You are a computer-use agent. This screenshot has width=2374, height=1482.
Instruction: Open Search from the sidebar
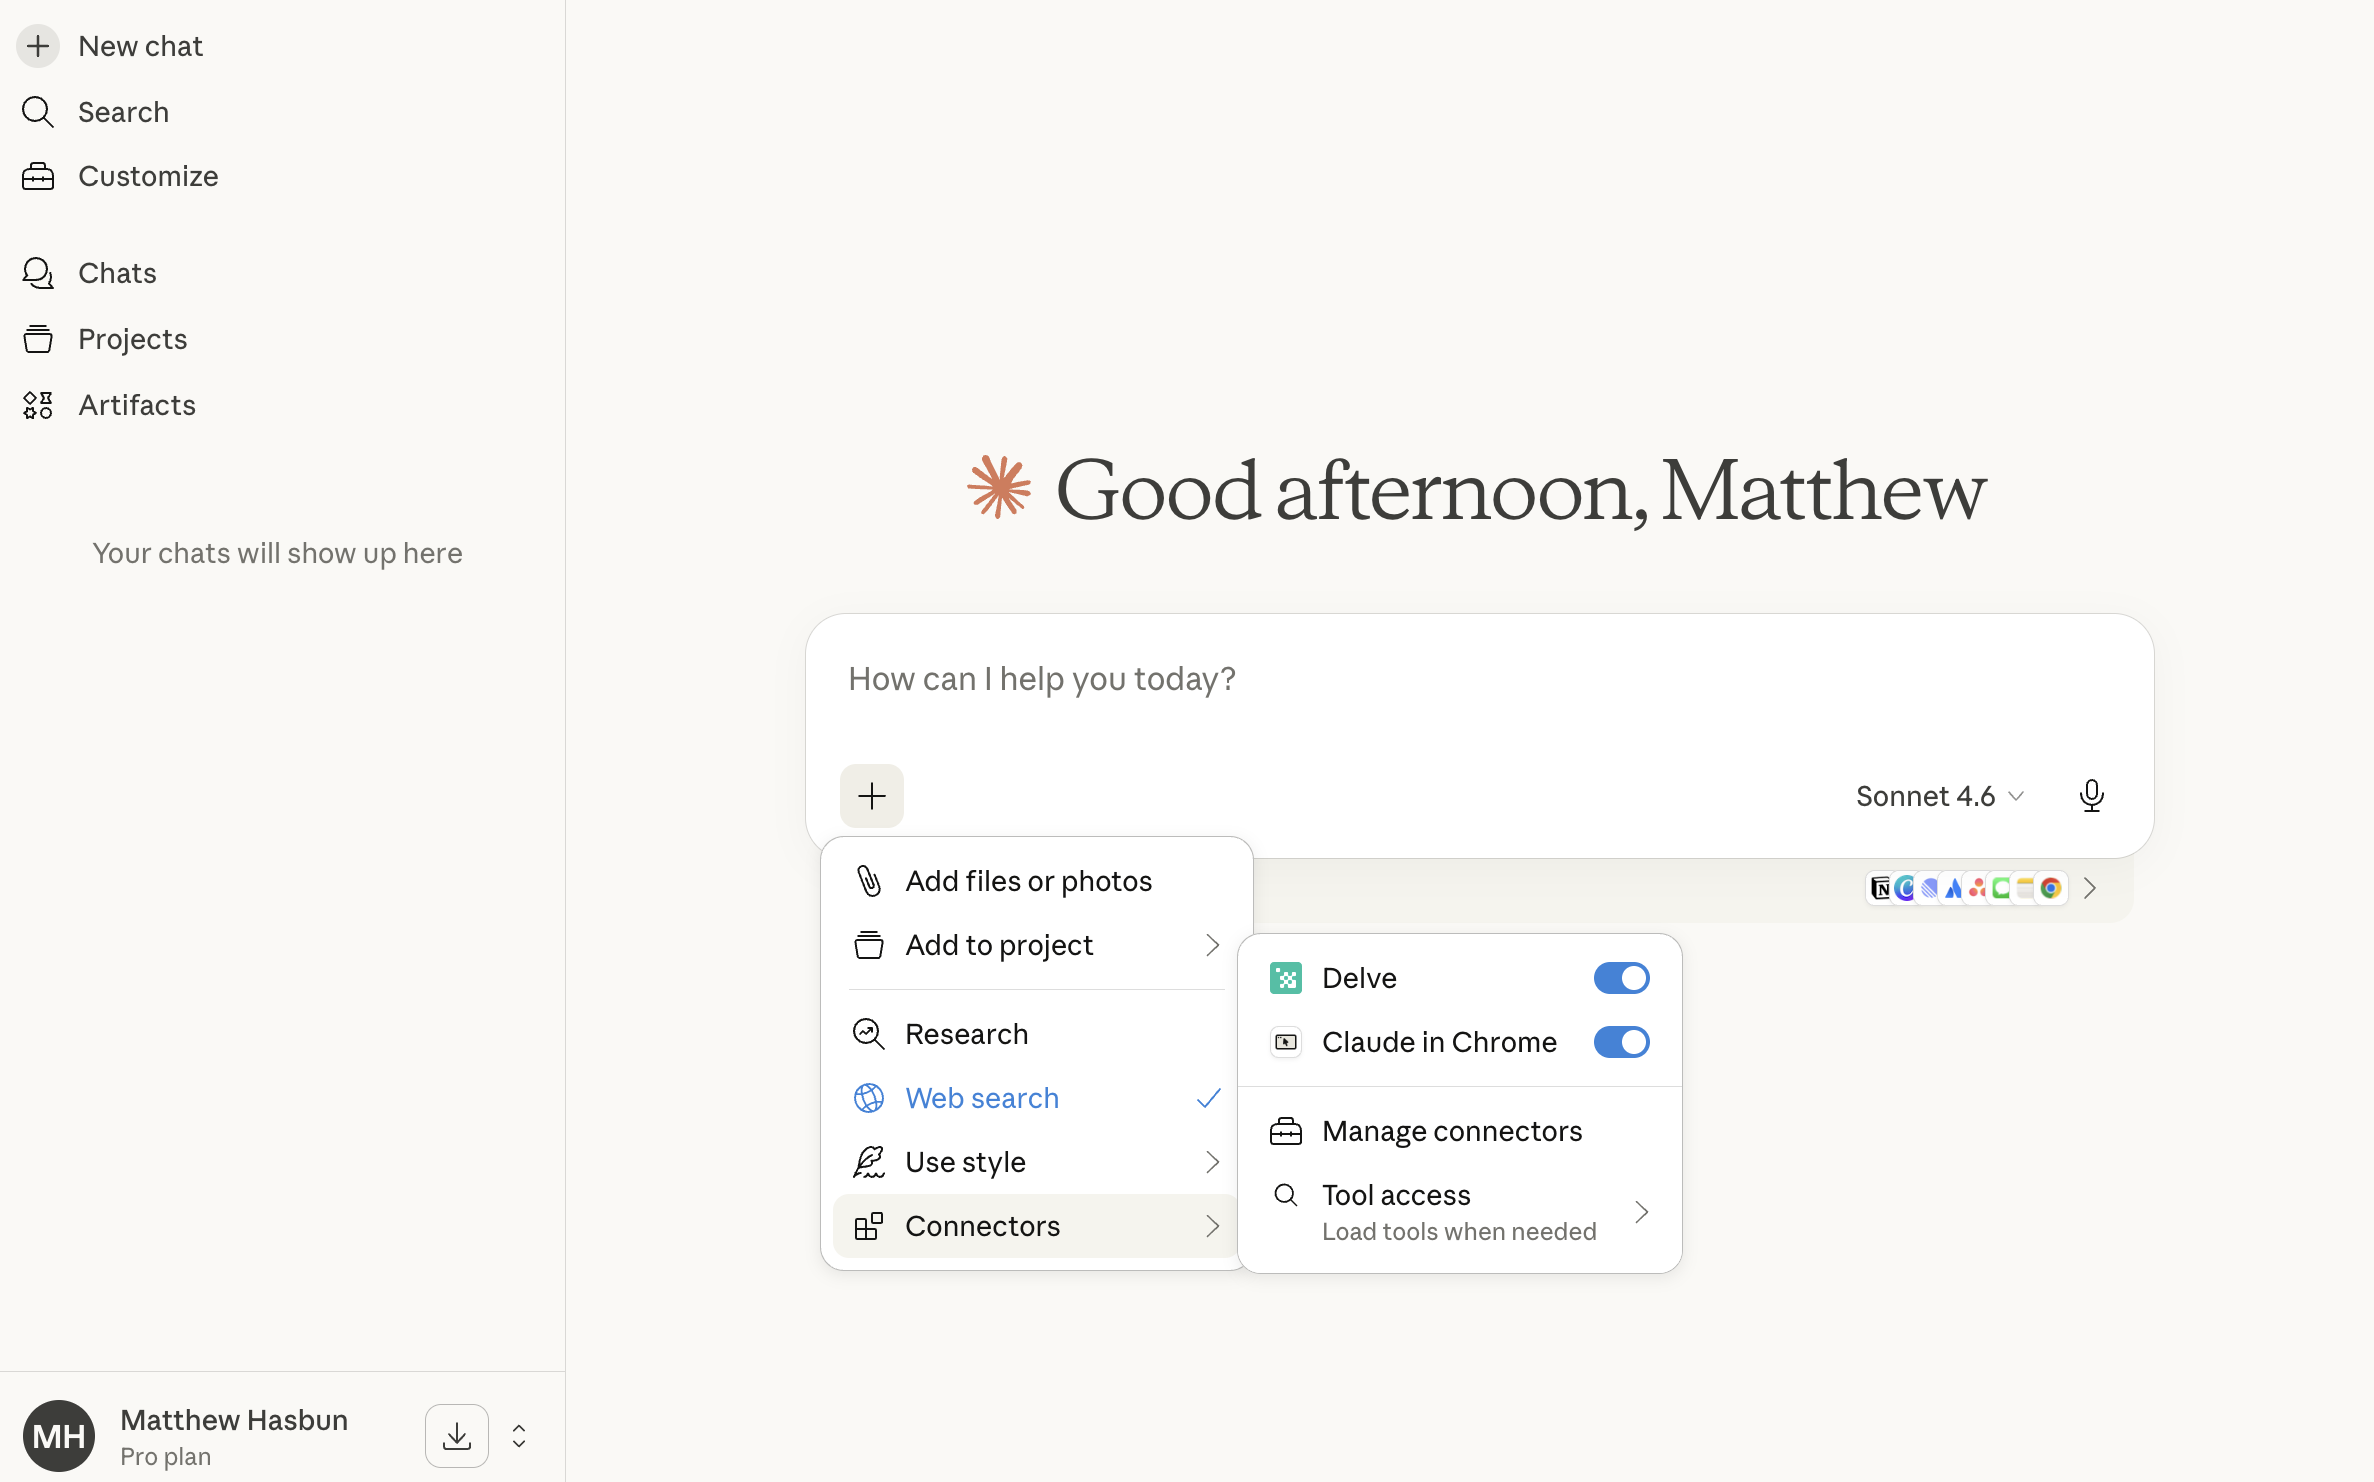coord(122,112)
